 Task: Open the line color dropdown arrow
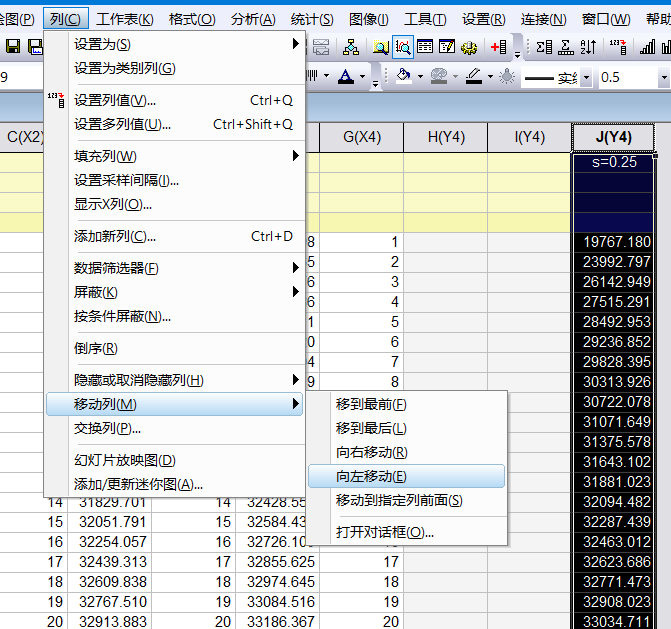tap(490, 77)
